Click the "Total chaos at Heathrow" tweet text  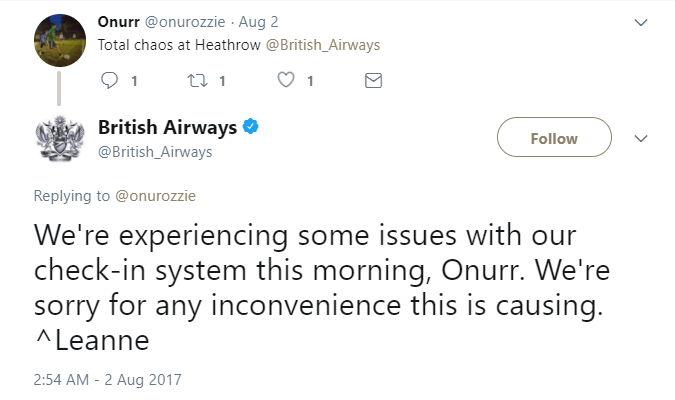click(x=180, y=45)
